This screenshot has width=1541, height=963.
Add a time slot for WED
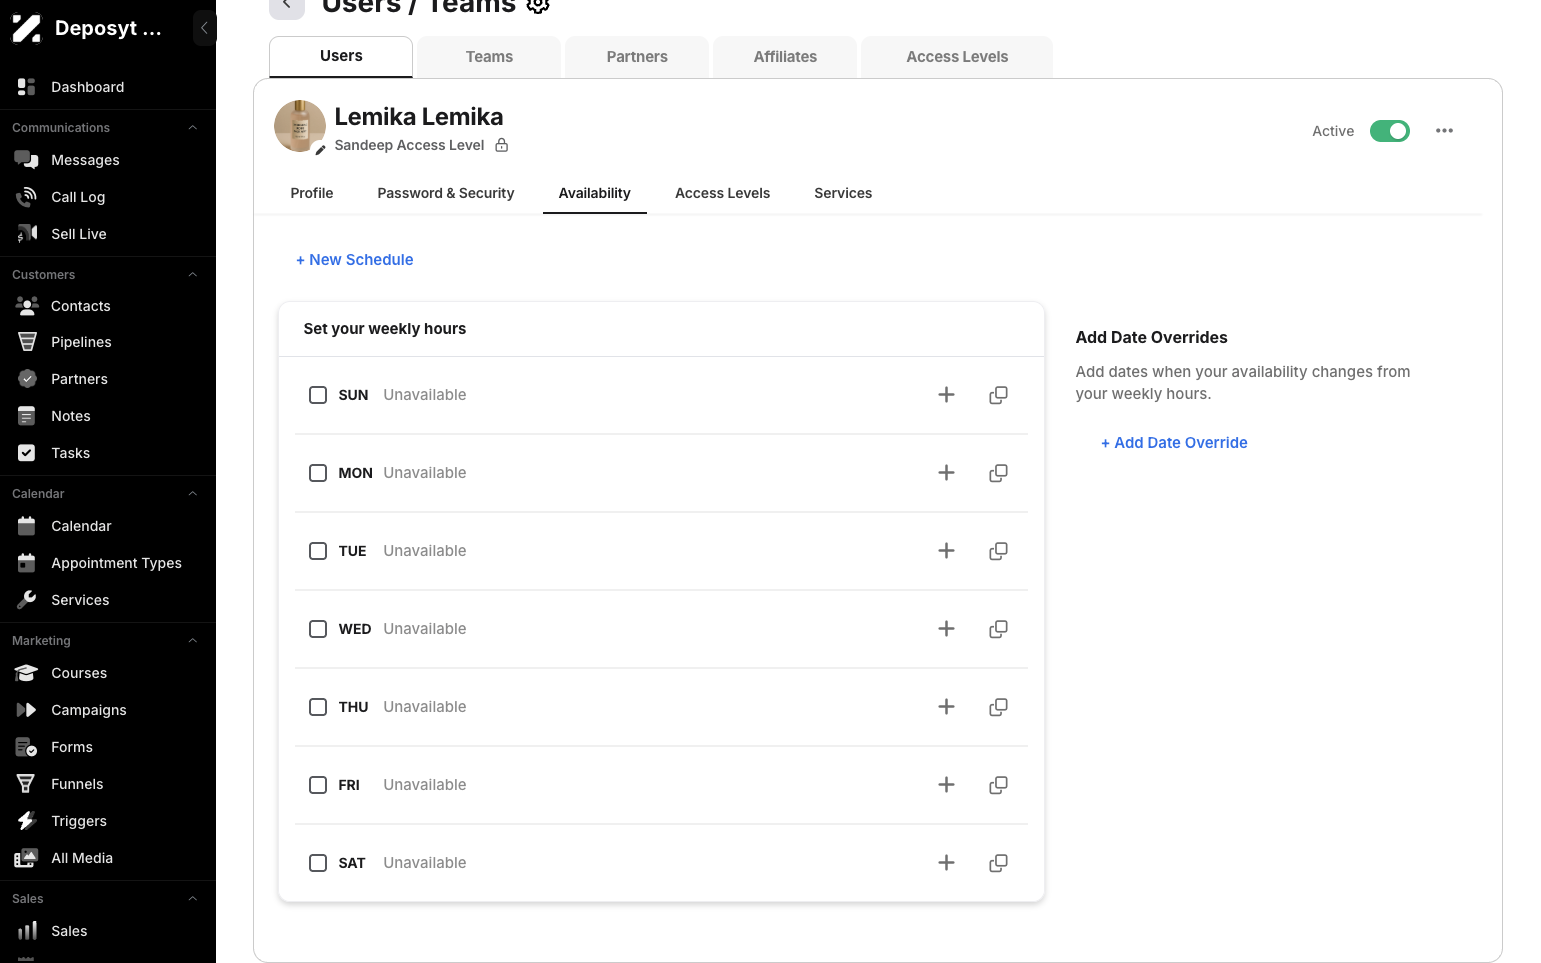946,629
